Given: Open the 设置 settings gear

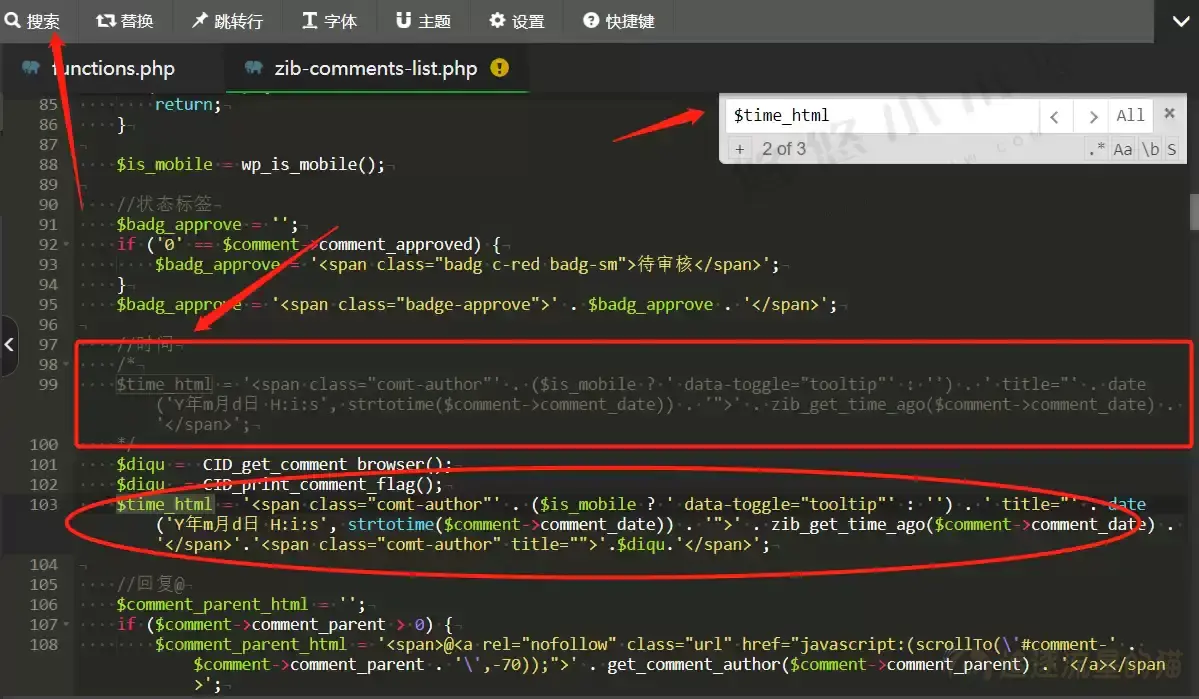Looking at the screenshot, I should point(516,21).
